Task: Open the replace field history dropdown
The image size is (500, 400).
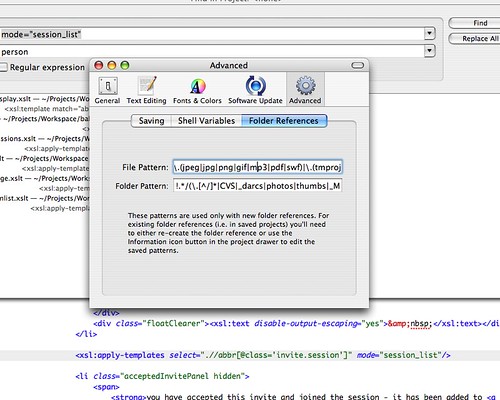Action: (430, 51)
